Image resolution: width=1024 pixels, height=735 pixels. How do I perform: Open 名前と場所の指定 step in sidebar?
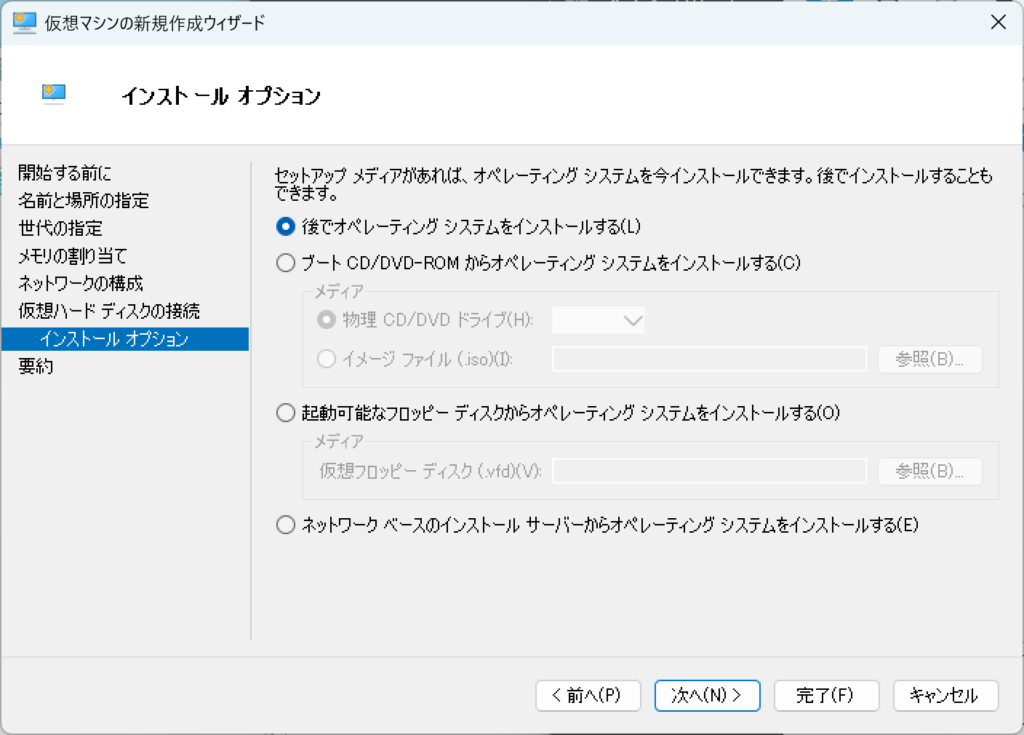point(83,201)
